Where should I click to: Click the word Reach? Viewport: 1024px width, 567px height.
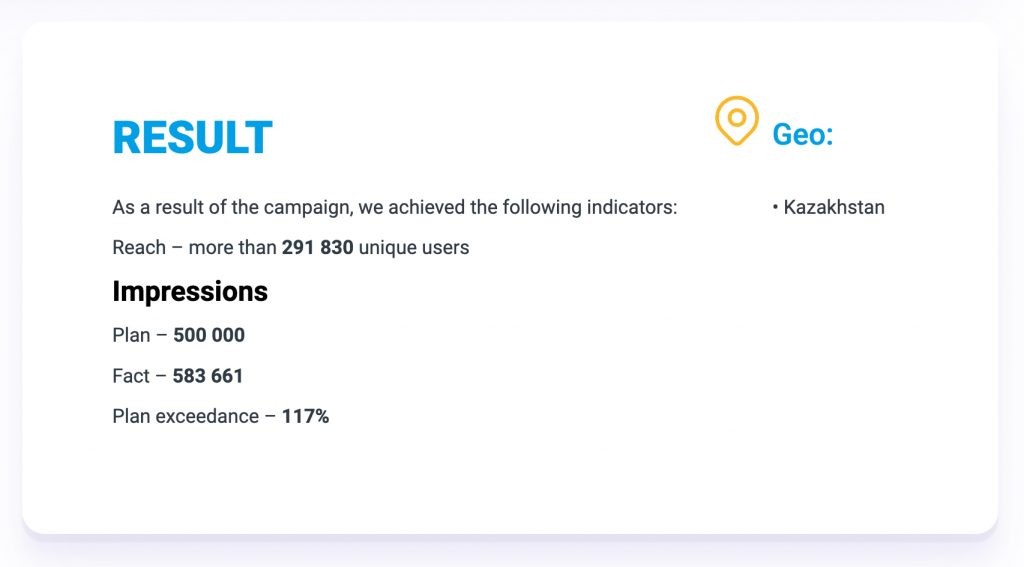coord(139,248)
